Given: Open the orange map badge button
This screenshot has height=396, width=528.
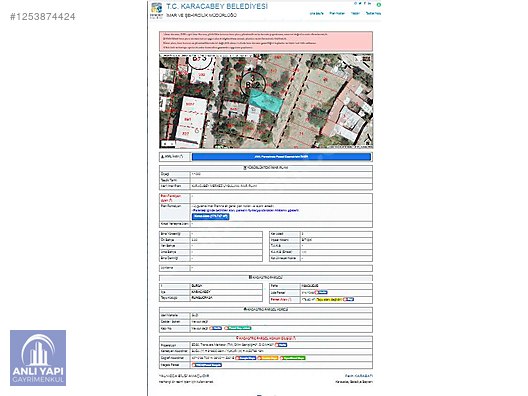Looking at the screenshot, I should 268,358.
